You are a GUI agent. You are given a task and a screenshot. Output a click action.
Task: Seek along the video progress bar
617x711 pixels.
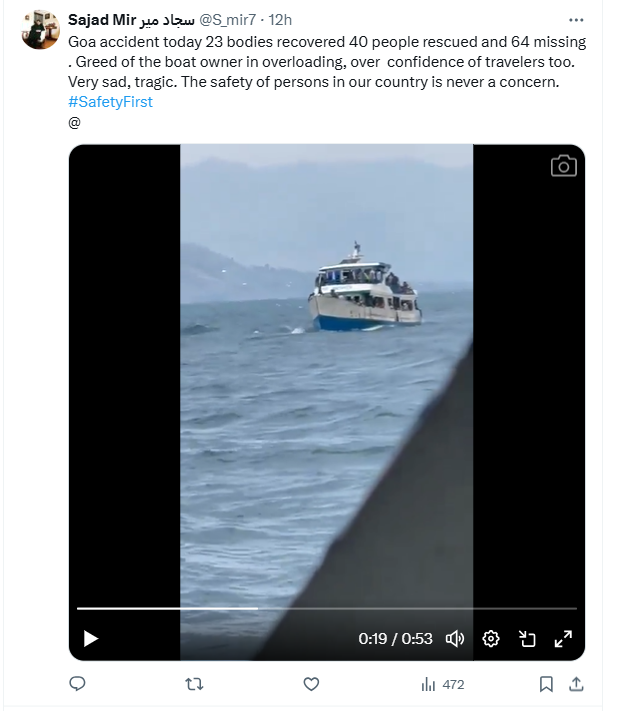pos(326,609)
